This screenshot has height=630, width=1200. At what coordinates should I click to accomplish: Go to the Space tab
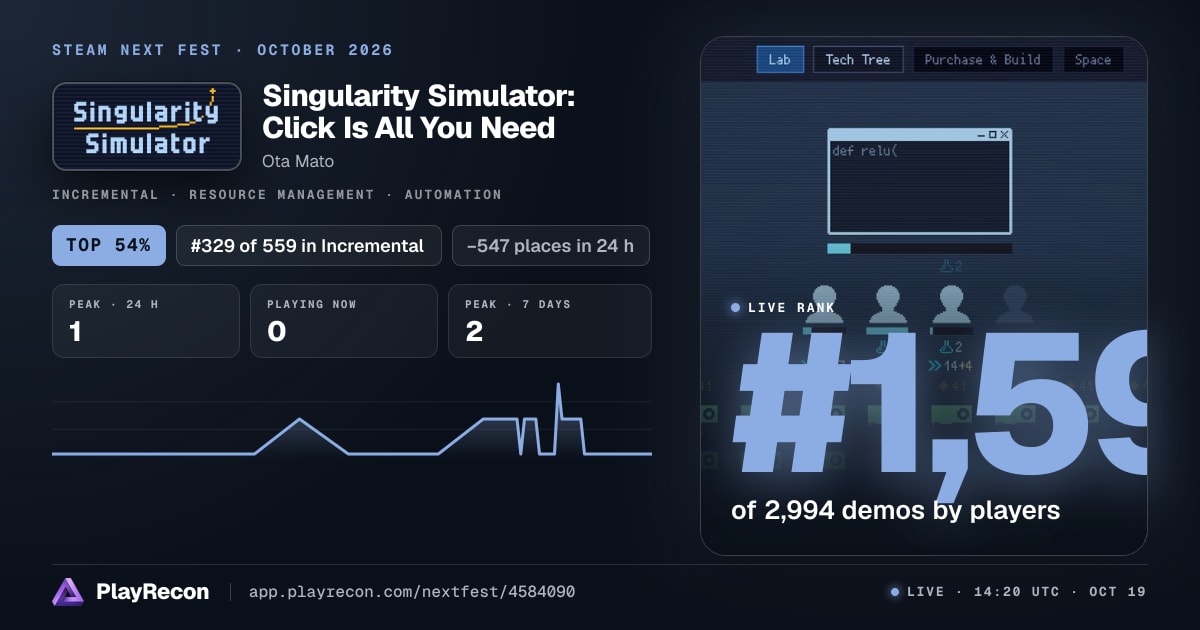click(x=1093, y=60)
